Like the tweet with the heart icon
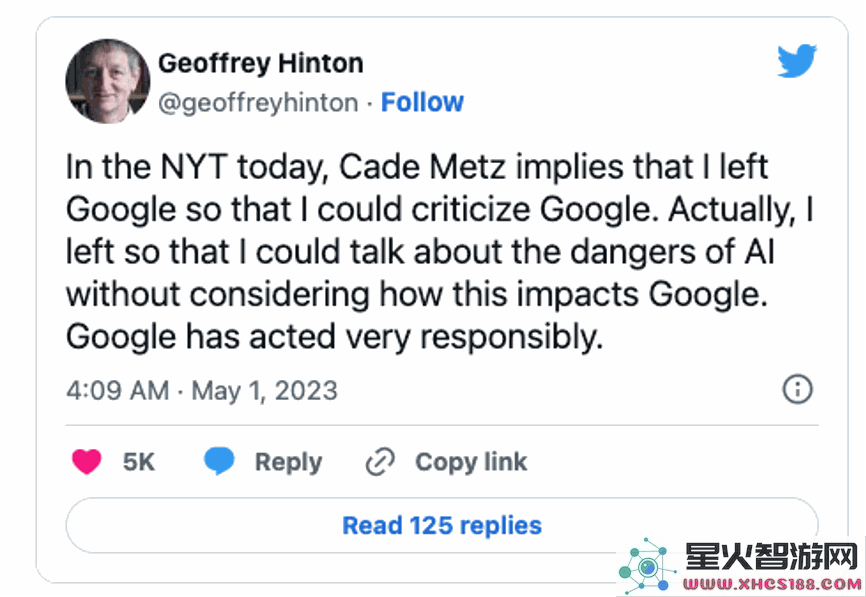Screen dimensions: 866x597 [87, 461]
